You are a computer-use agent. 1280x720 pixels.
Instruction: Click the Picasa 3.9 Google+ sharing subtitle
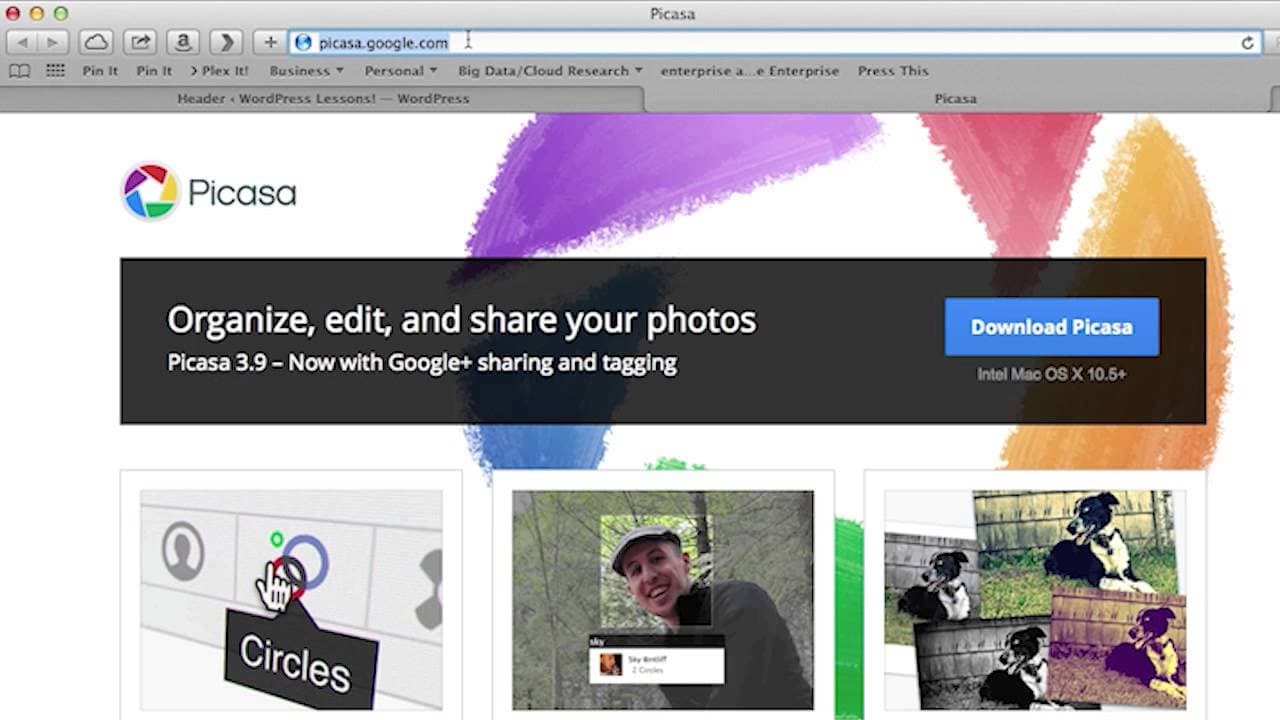pyautogui.click(x=422, y=362)
